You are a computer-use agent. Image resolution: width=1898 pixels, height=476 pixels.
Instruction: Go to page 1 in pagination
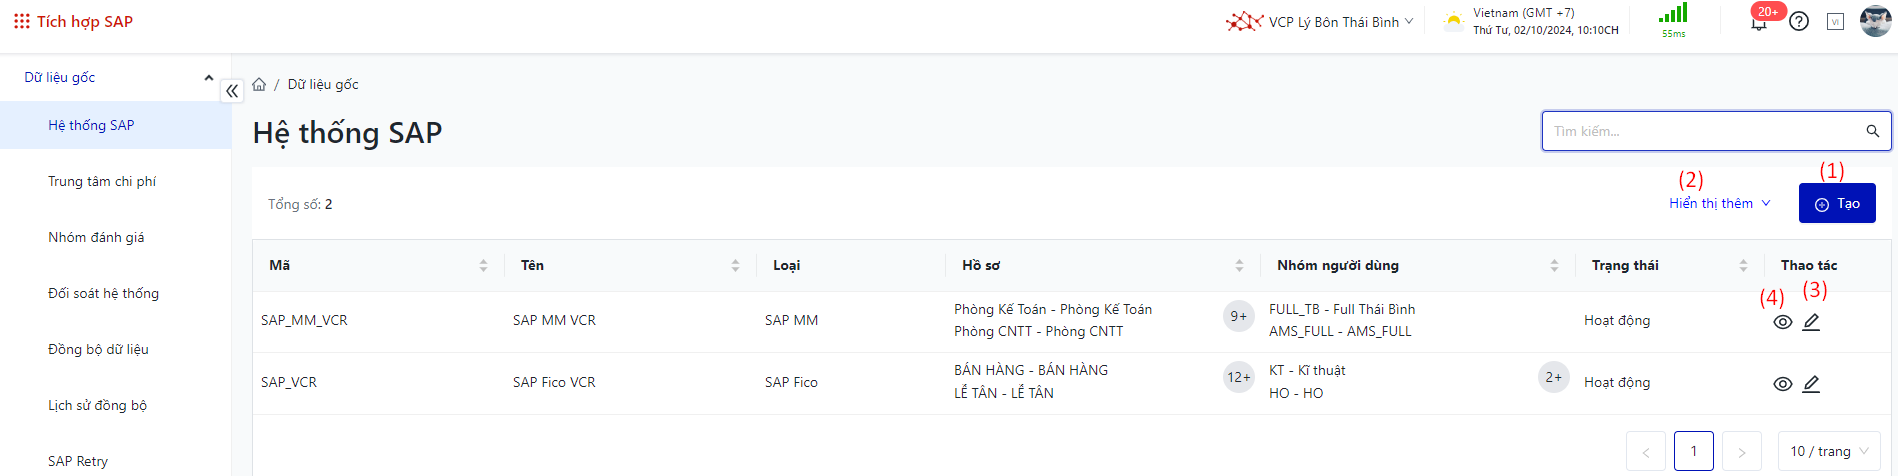[x=1693, y=451]
